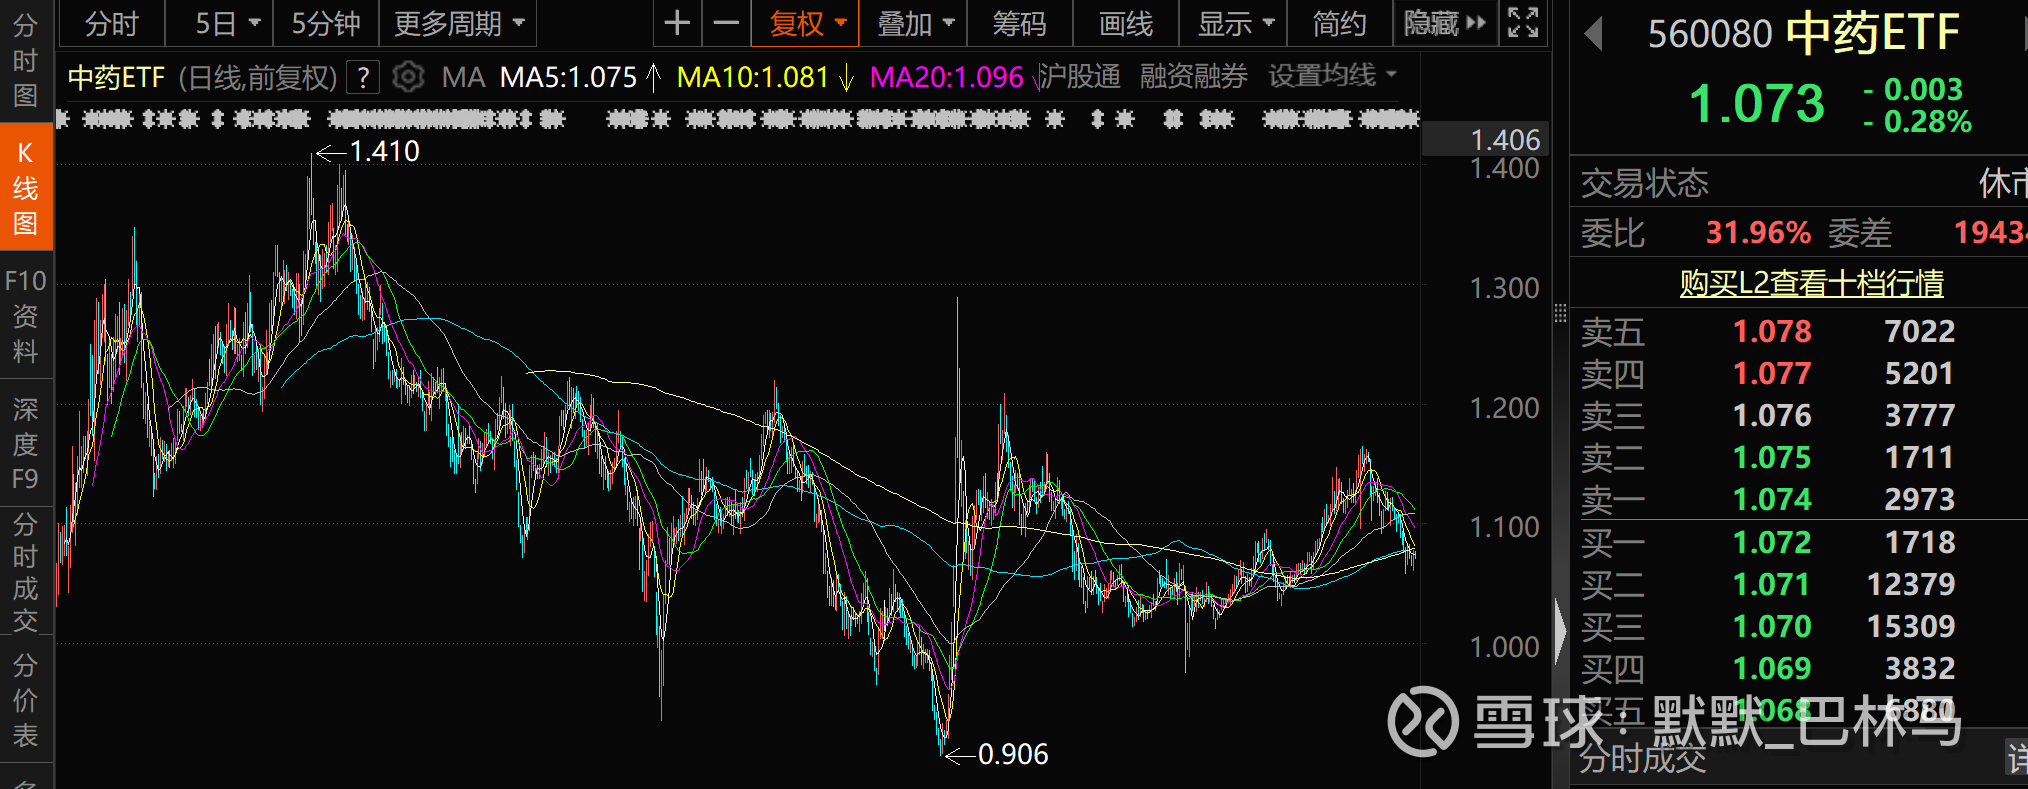Open 分时成交 sidebar tab
The height and width of the screenshot is (789, 2028).
pyautogui.click(x=25, y=571)
